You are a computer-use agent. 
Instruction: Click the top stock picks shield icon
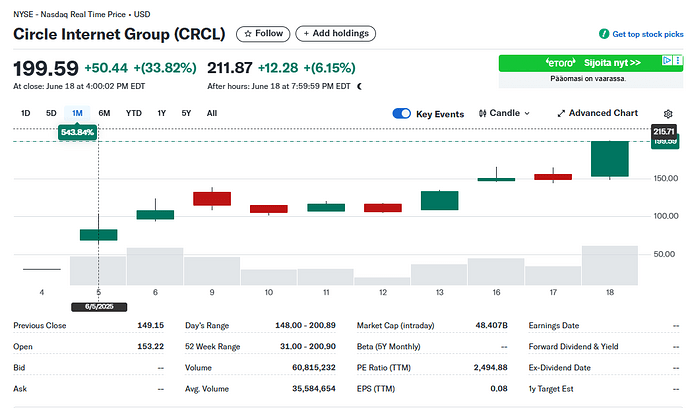coord(604,34)
